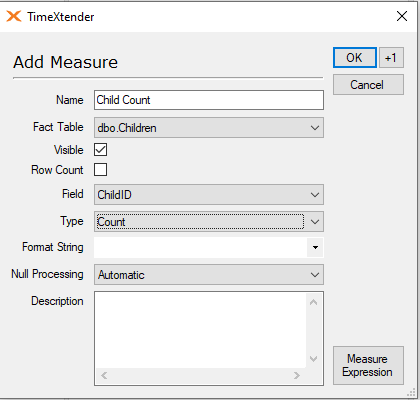Expand the Null Processing Automatic dropdown
The width and height of the screenshot is (420, 400).
209,275
